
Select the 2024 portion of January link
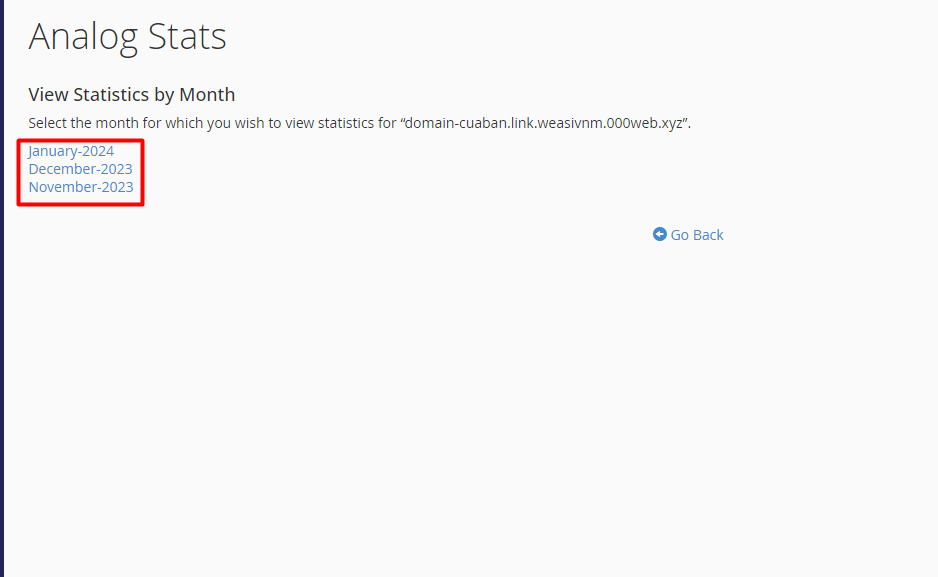tap(98, 151)
